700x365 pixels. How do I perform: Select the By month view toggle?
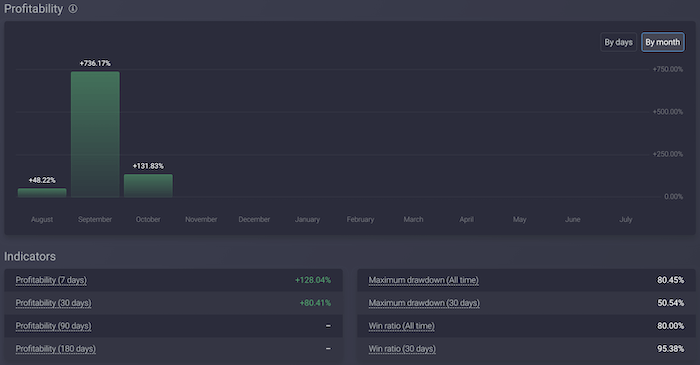coord(662,42)
